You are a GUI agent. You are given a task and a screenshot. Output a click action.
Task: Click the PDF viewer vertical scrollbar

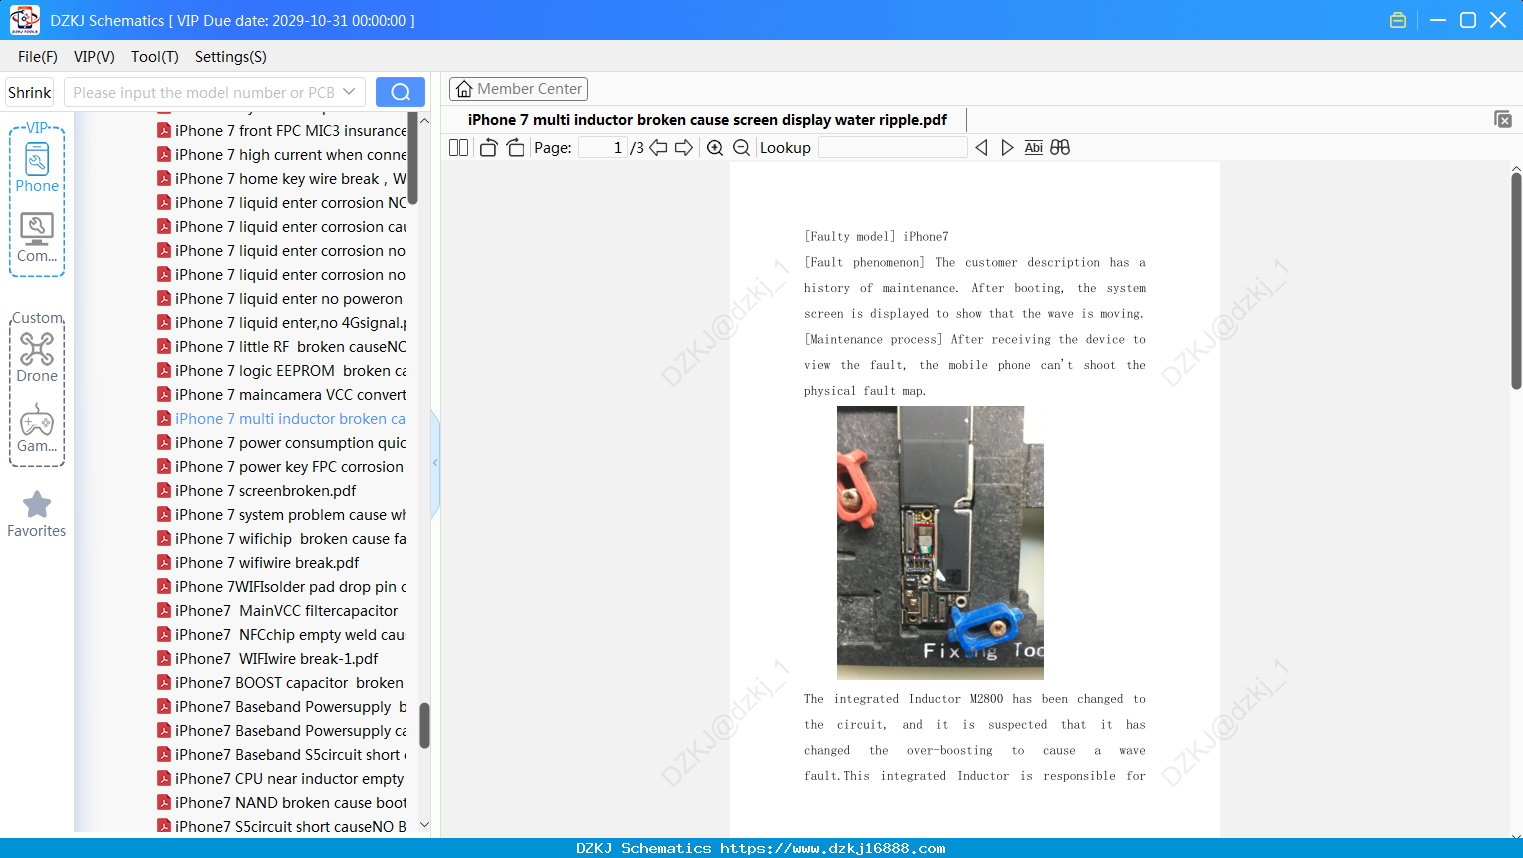1516,280
